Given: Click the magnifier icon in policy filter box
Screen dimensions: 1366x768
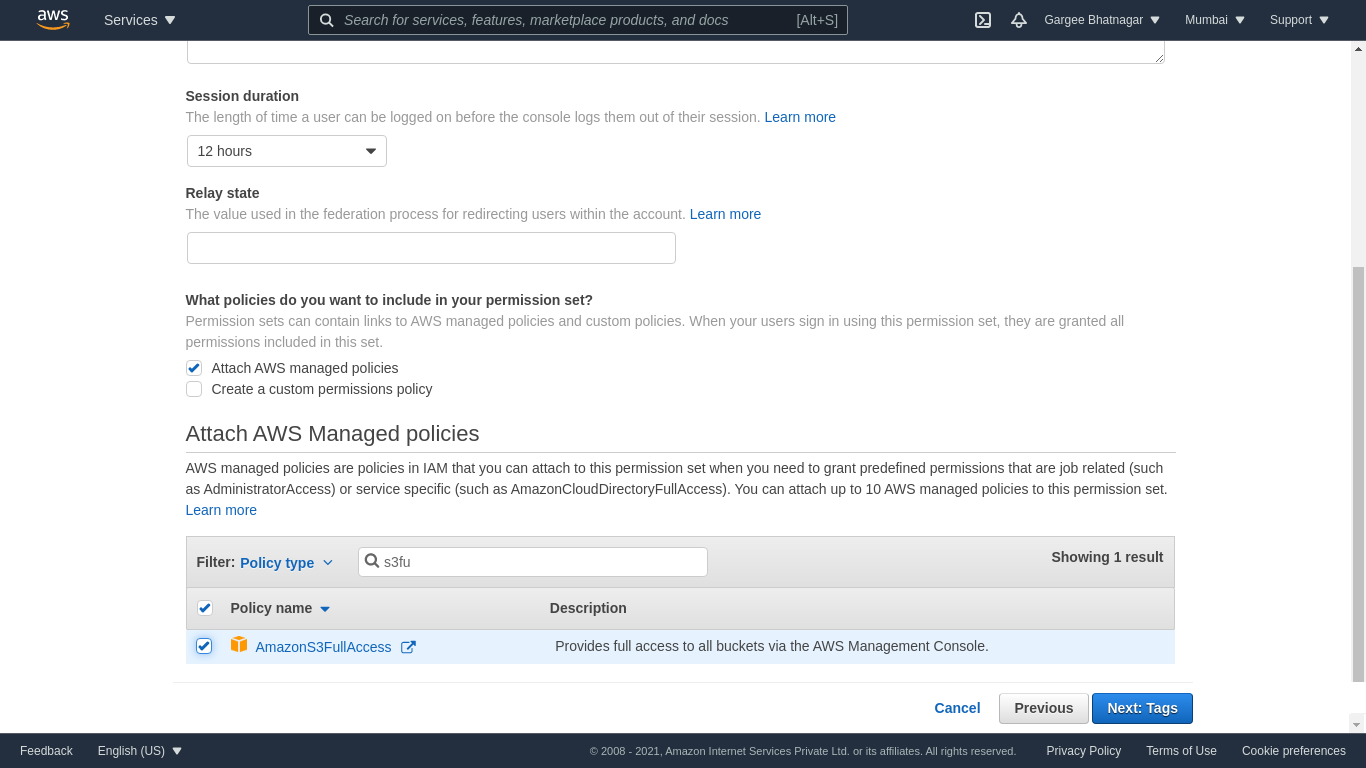Looking at the screenshot, I should tap(372, 562).
